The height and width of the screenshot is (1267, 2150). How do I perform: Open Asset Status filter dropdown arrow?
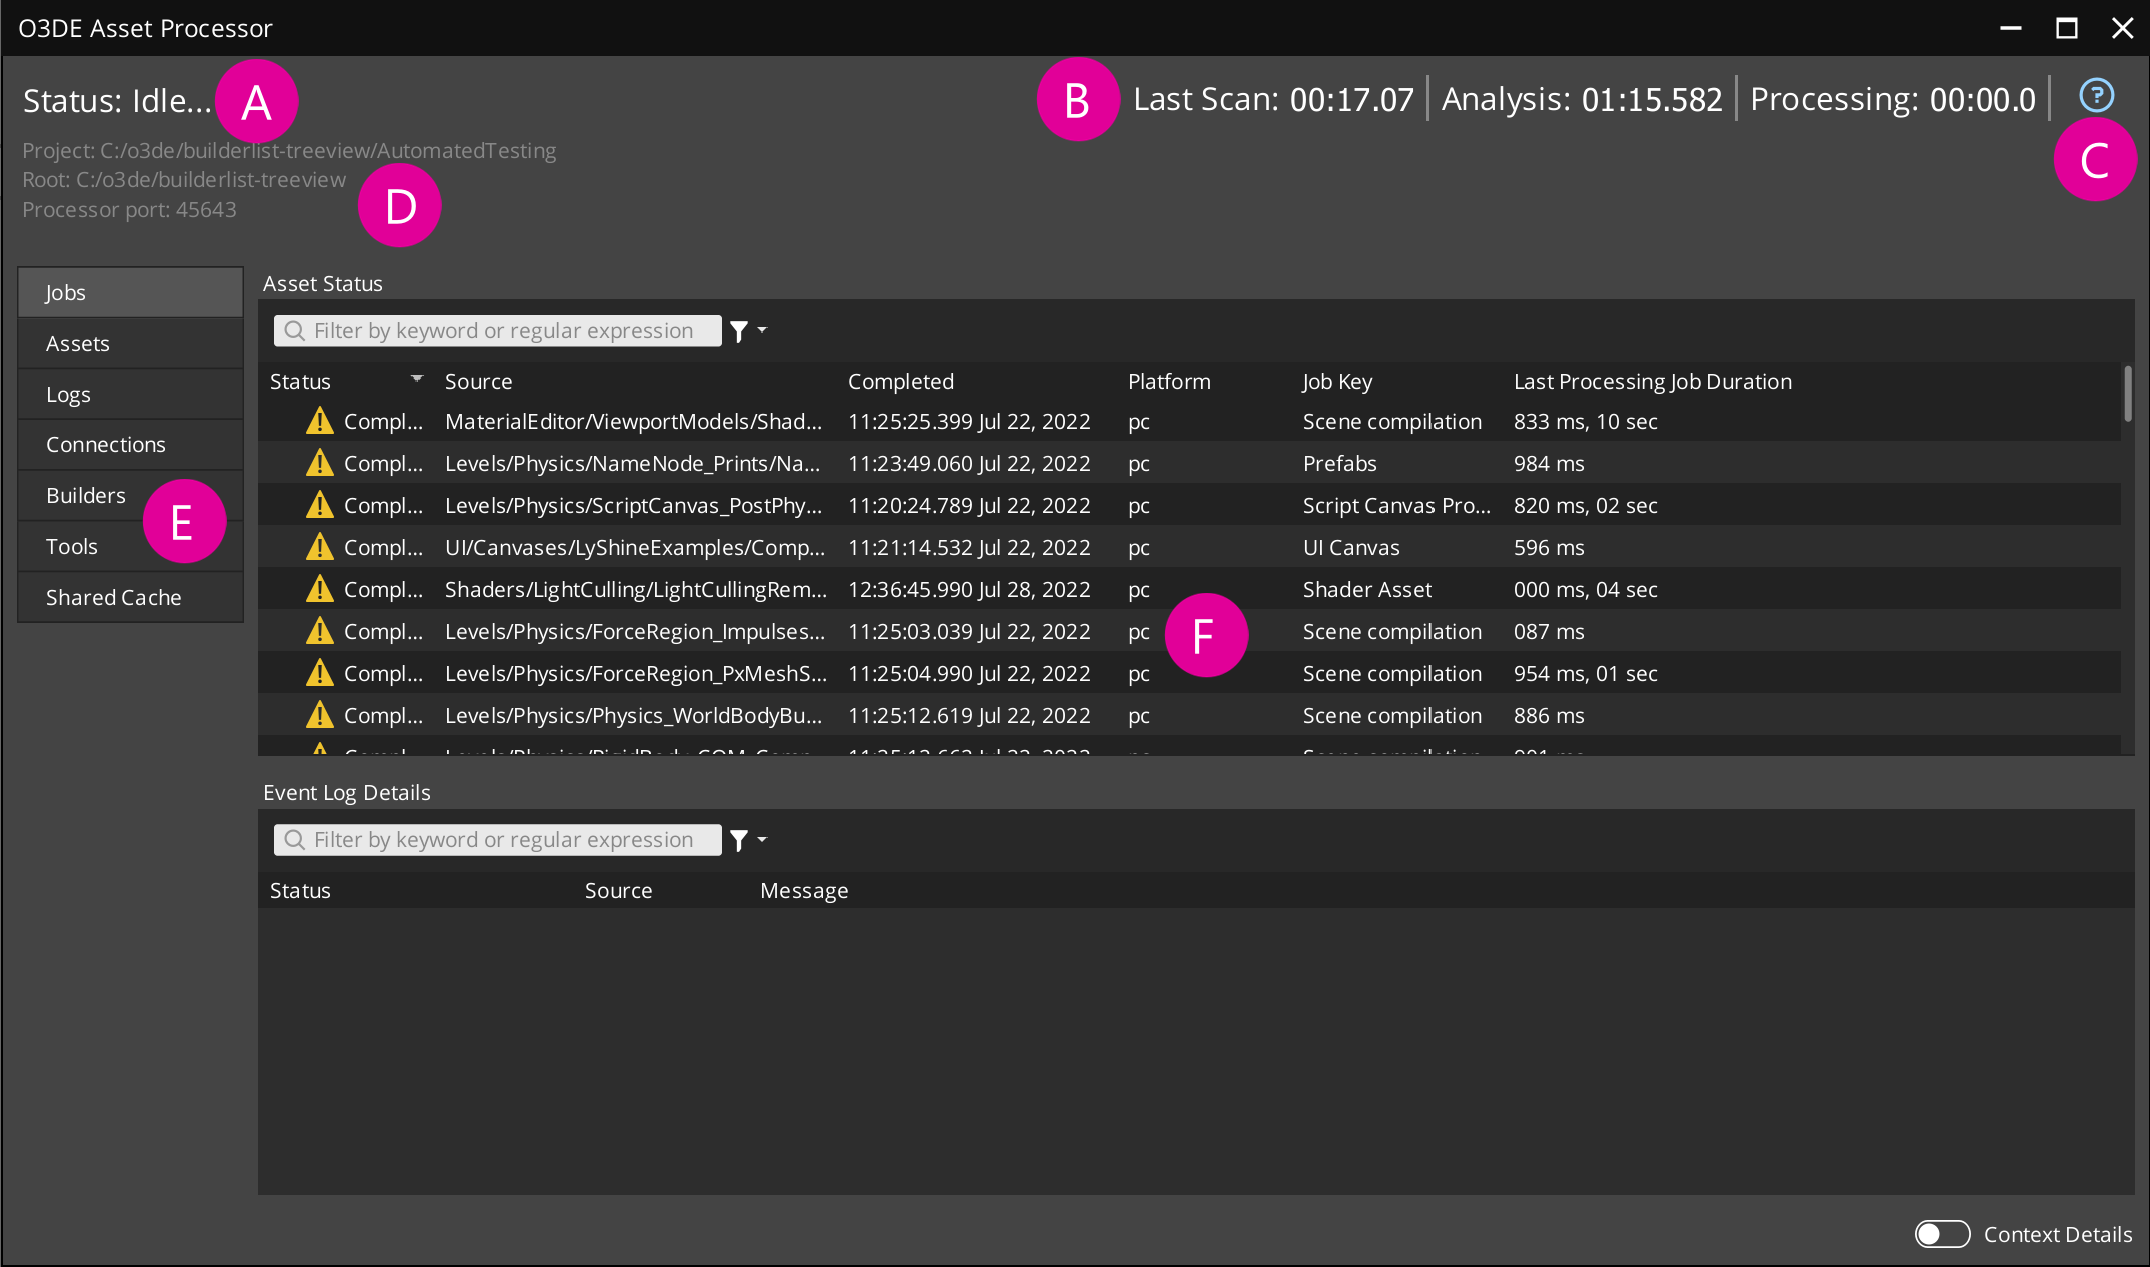[762, 330]
